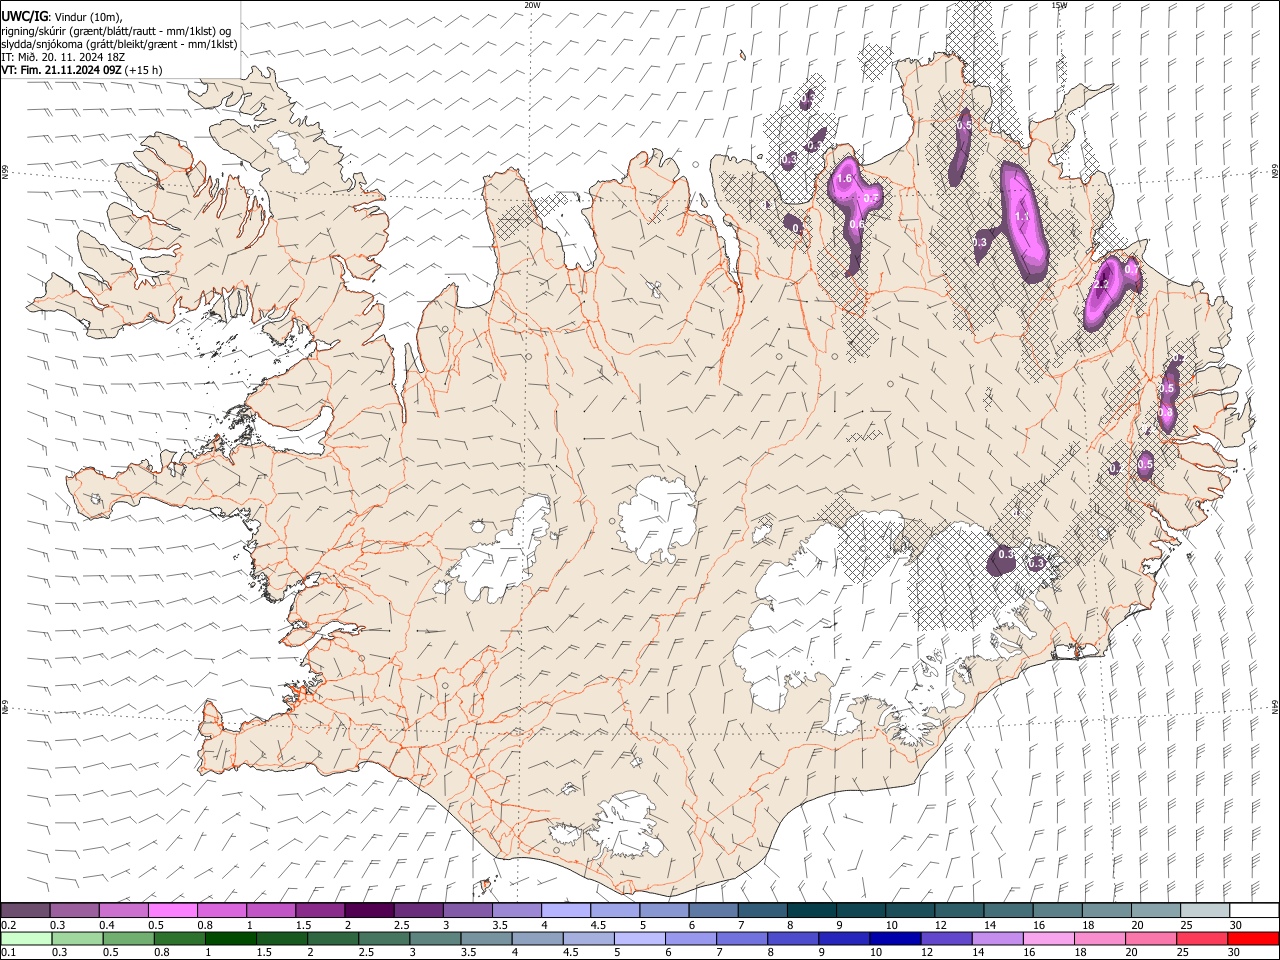Click the 'slydda/snjókoma' legend description line

coord(120,44)
